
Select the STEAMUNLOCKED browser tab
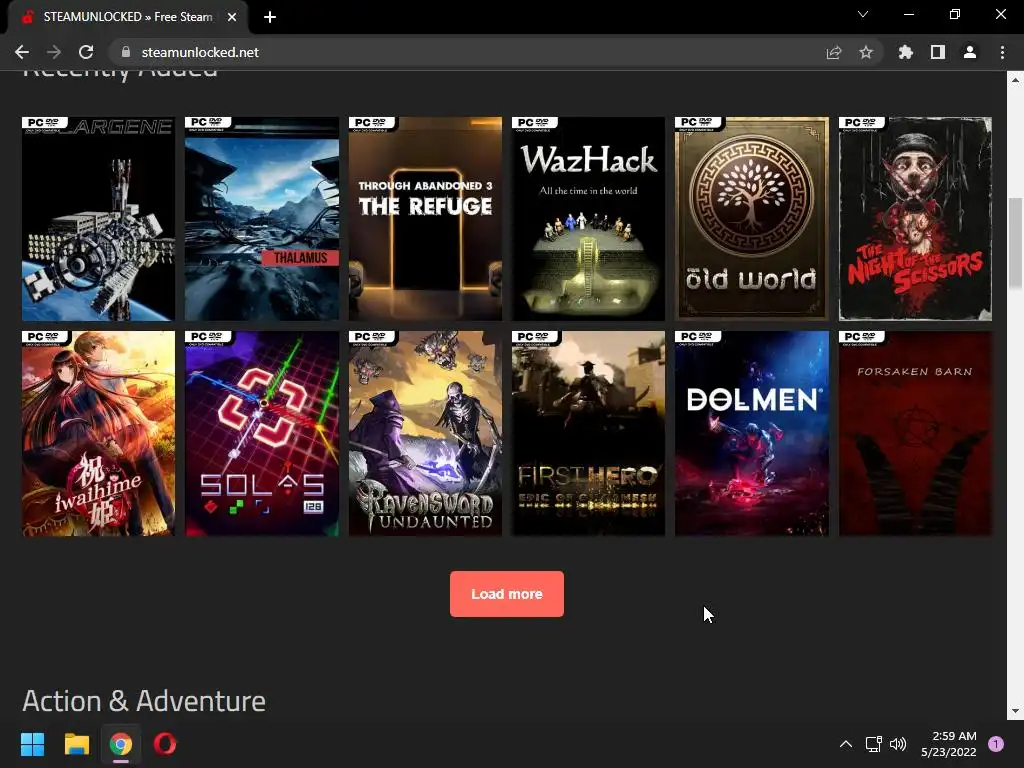point(127,17)
